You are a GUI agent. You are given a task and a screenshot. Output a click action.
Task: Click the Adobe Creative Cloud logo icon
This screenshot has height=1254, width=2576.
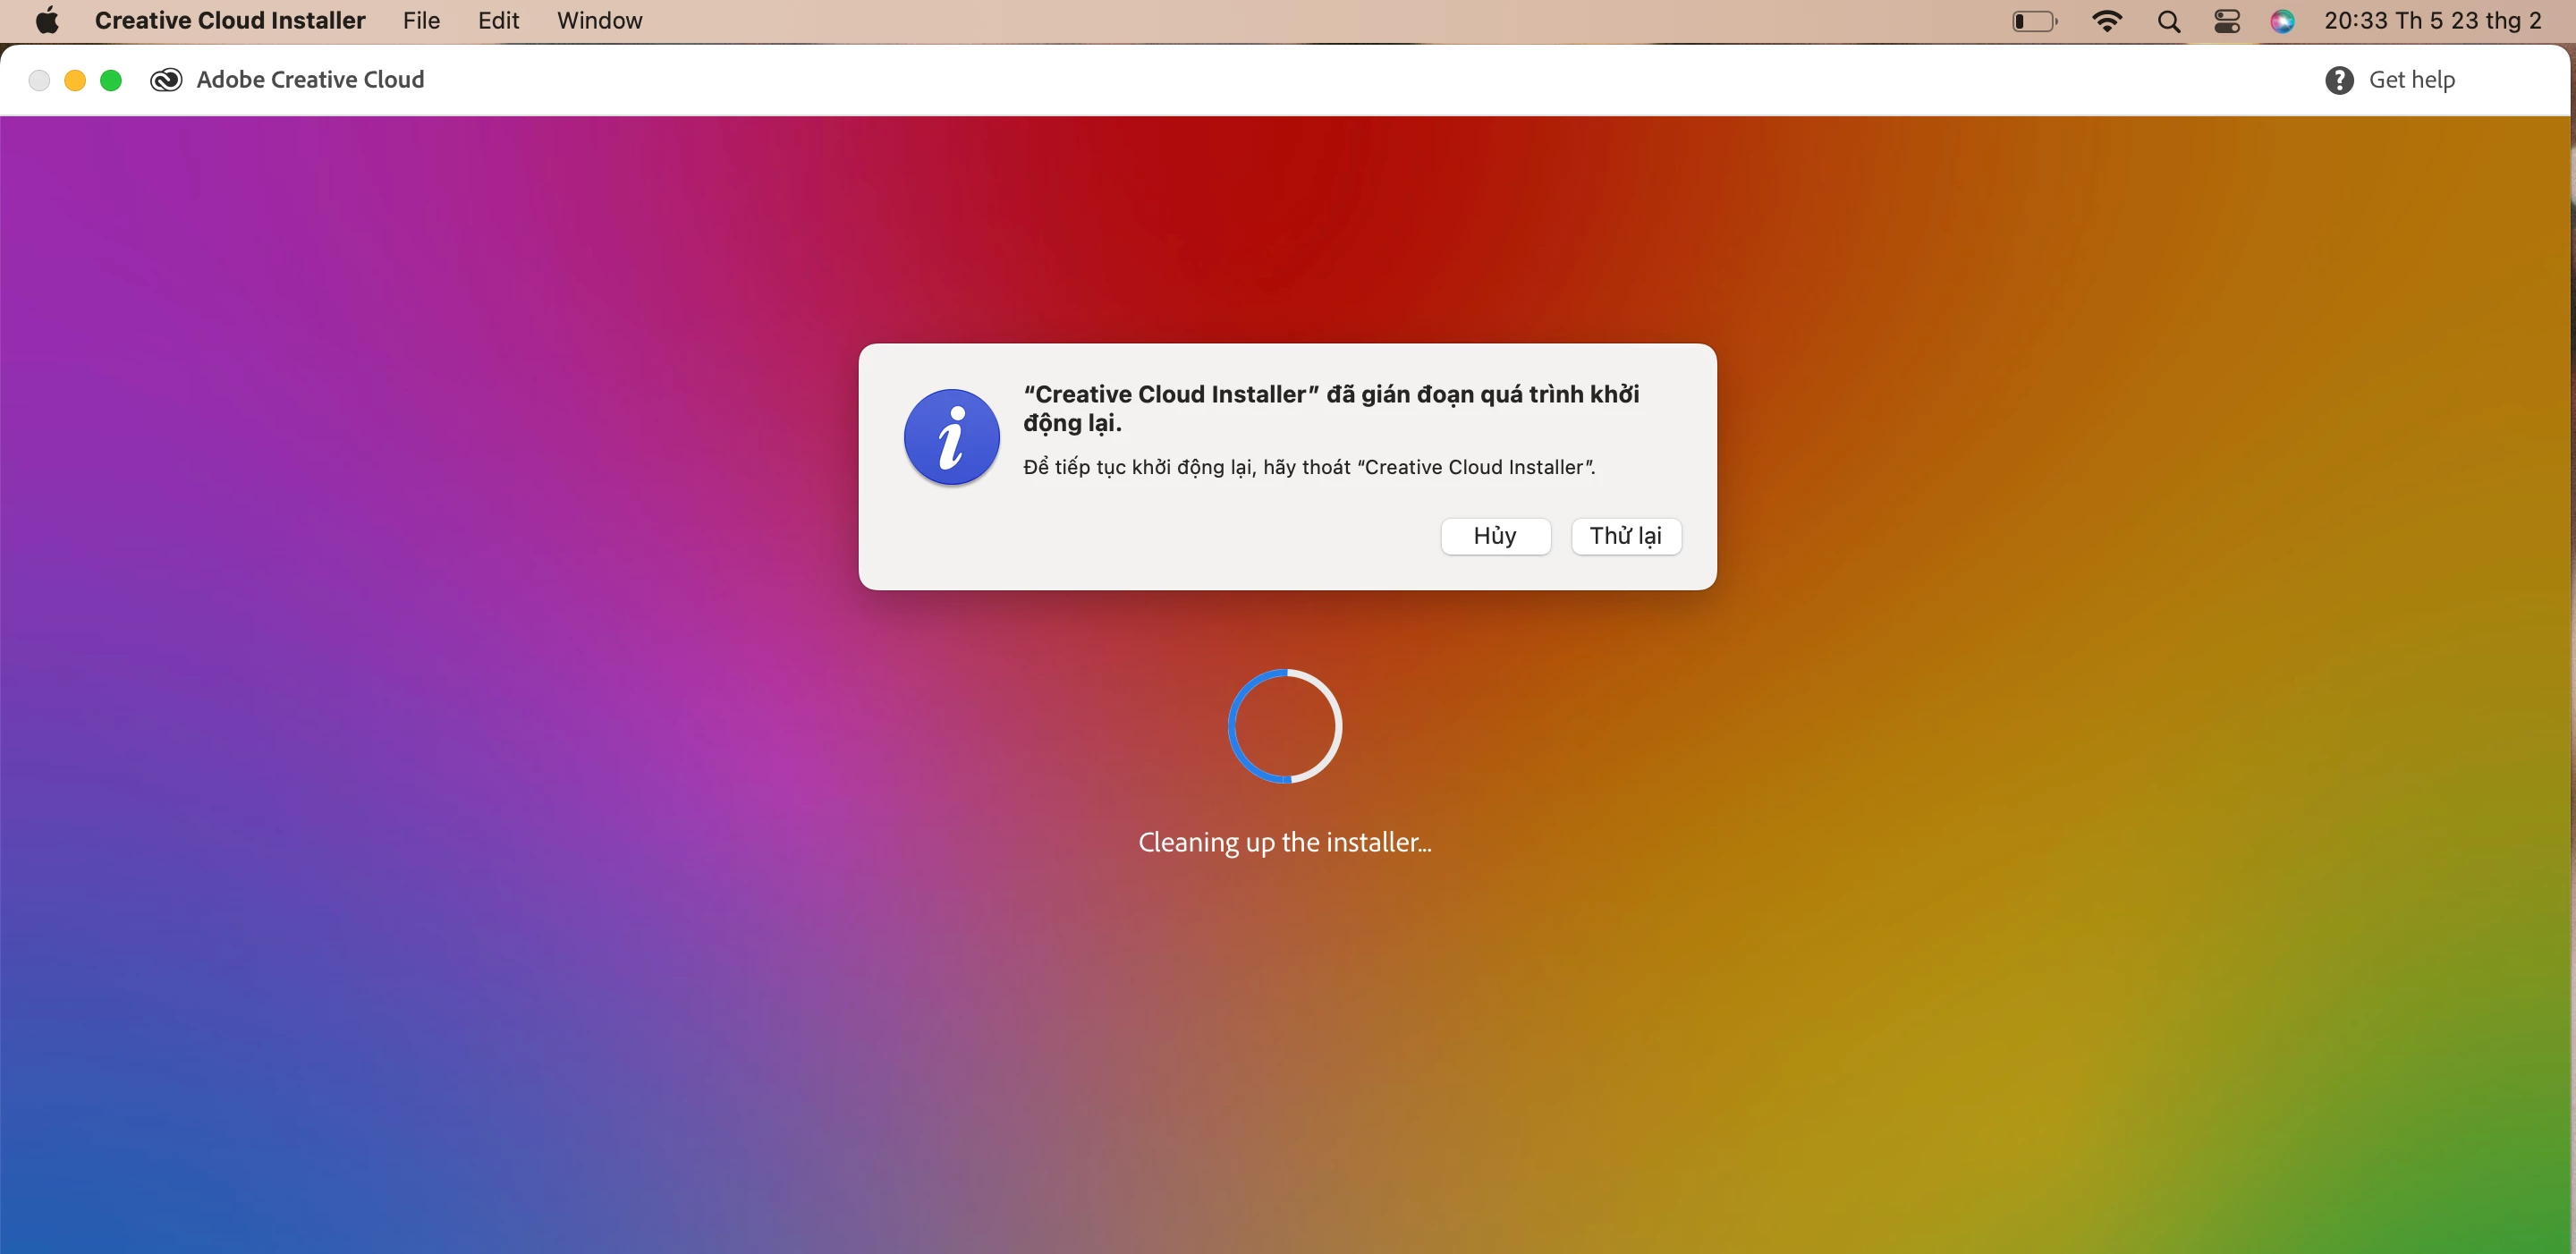(166, 80)
